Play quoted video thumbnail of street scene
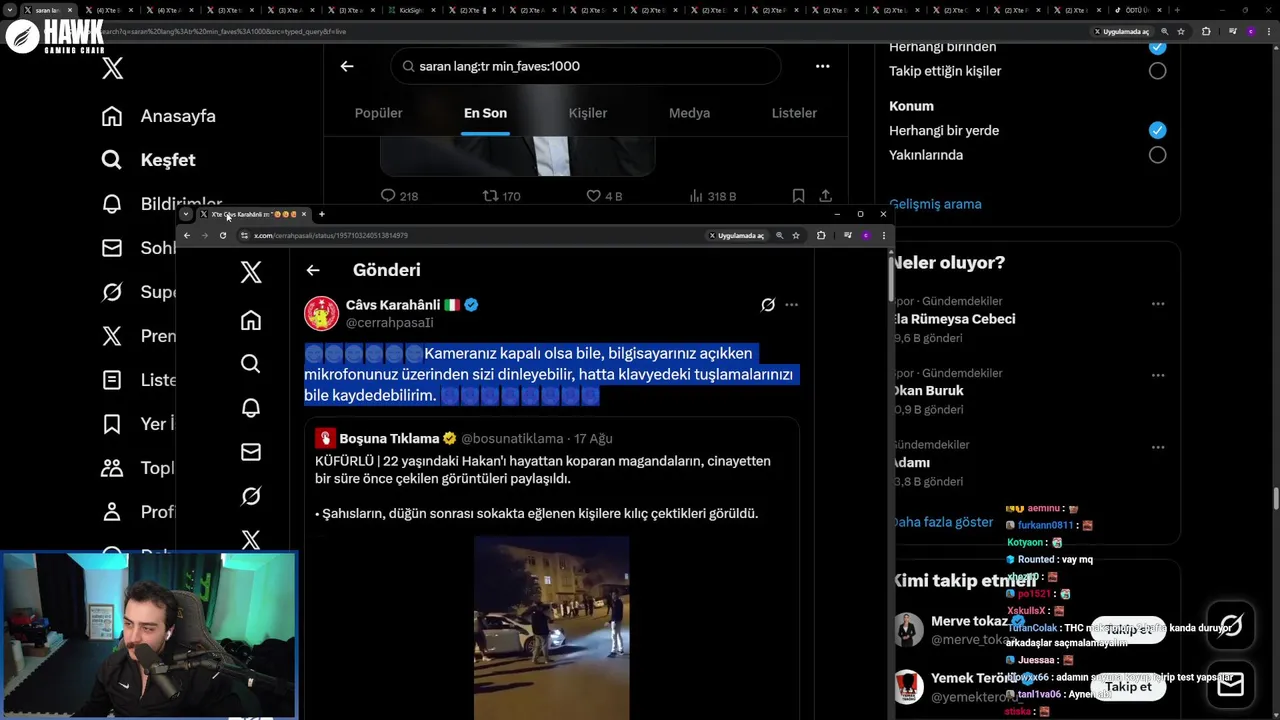The height and width of the screenshot is (720, 1280). (551, 628)
